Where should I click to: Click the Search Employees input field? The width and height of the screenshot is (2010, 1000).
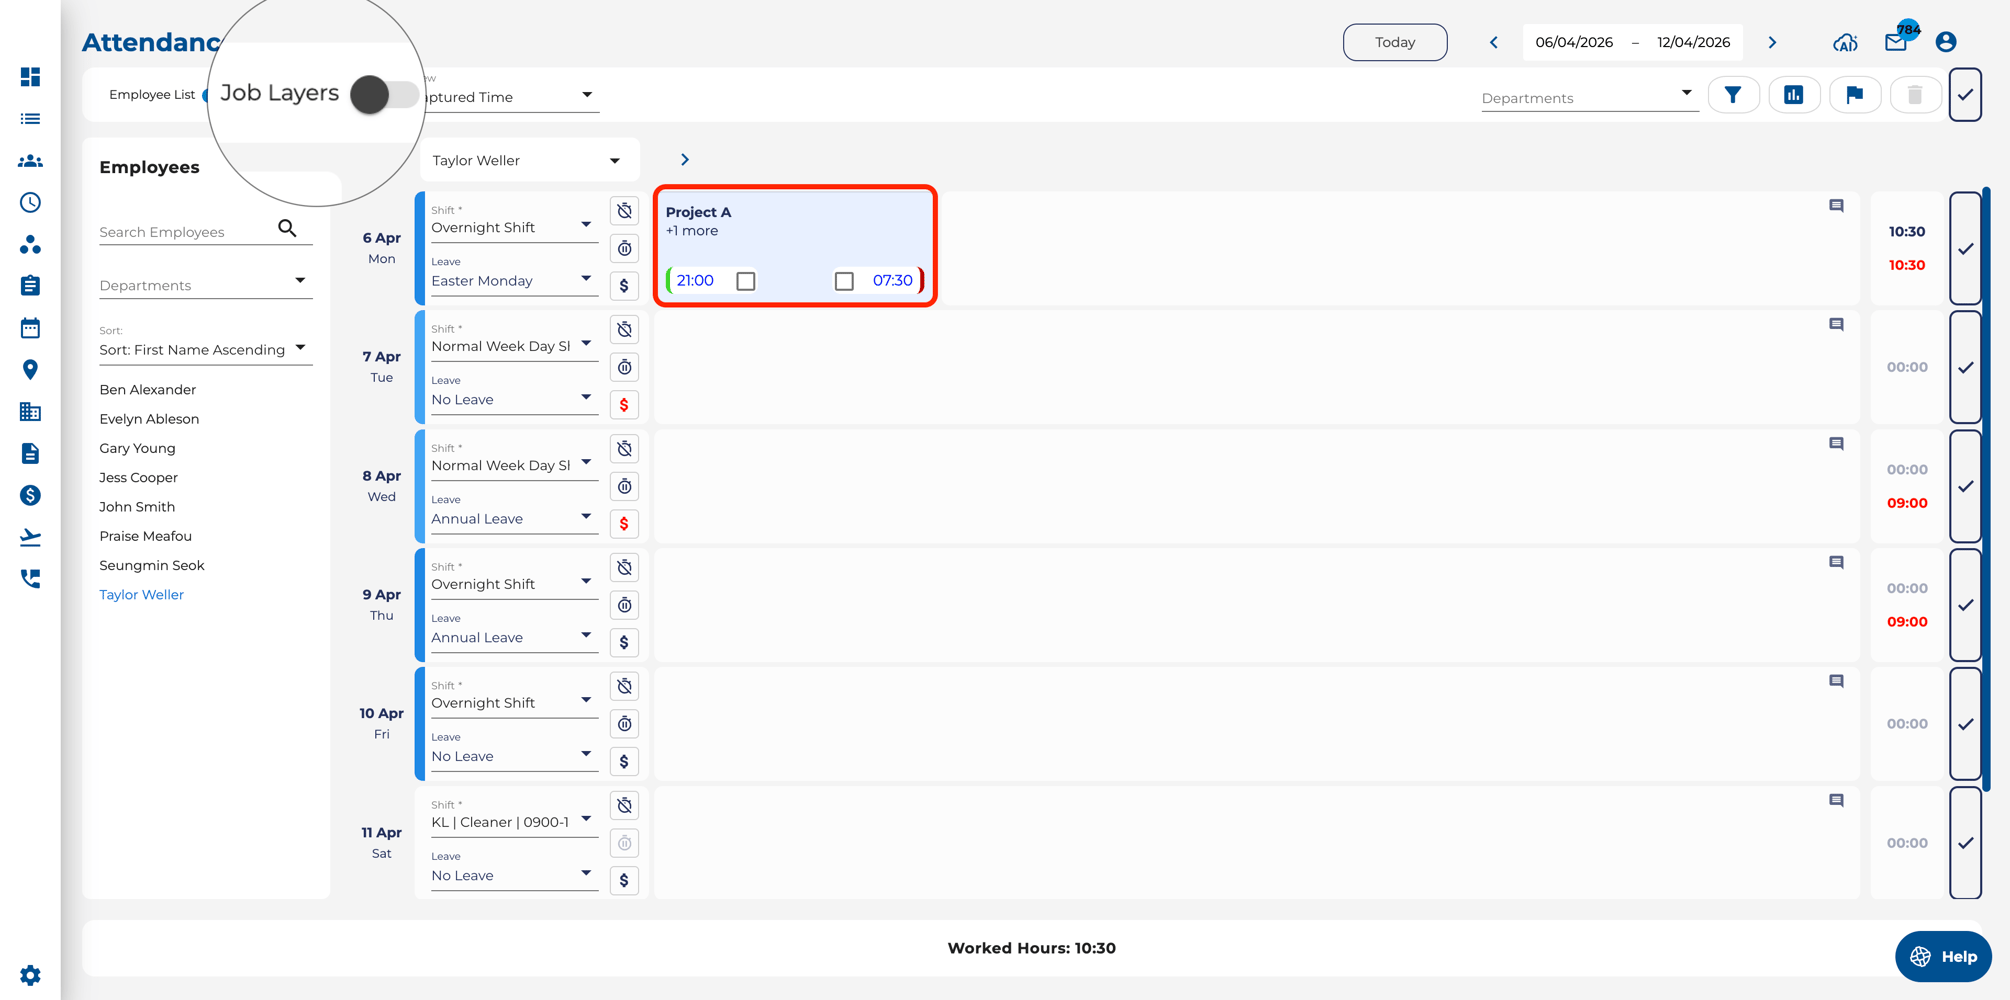tap(185, 232)
